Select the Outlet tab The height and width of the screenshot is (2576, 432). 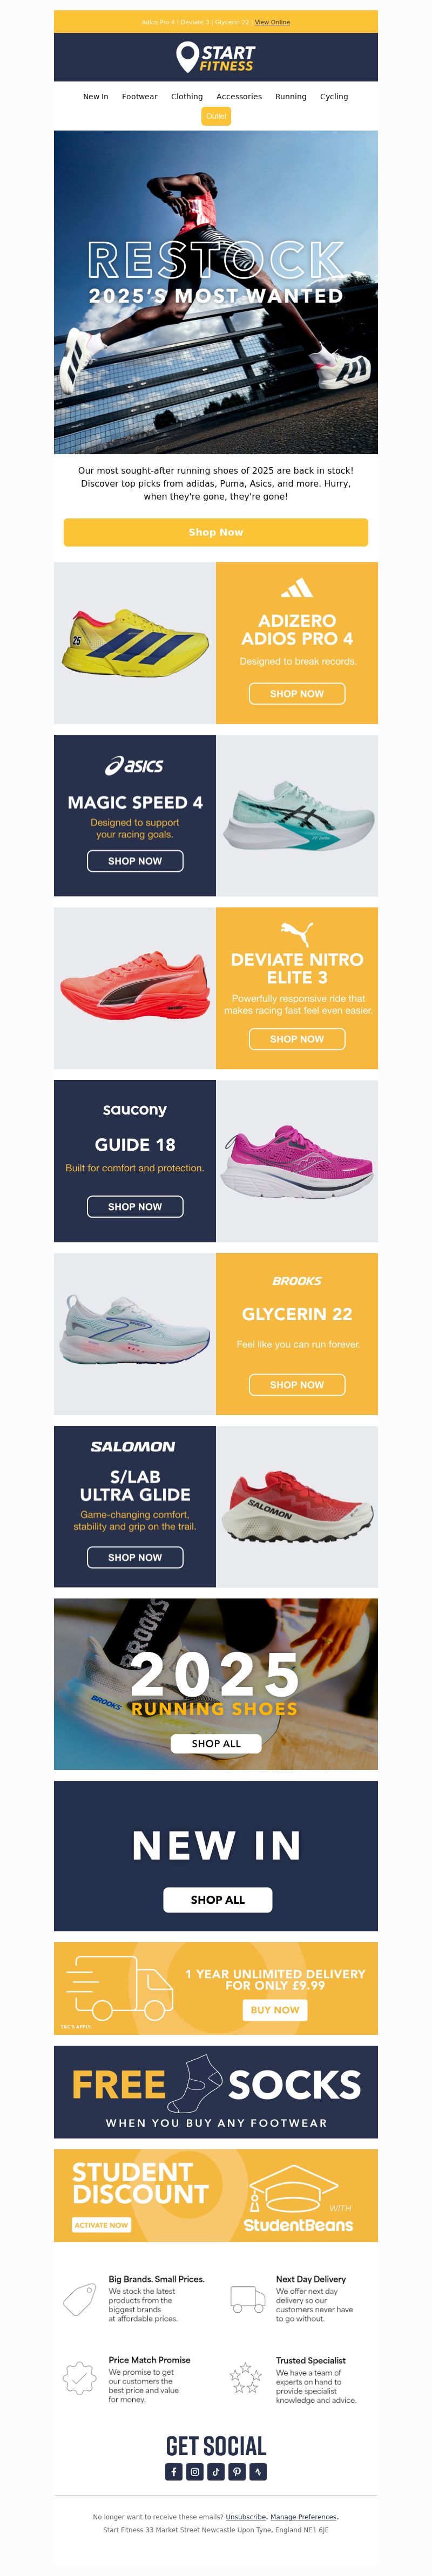216,116
